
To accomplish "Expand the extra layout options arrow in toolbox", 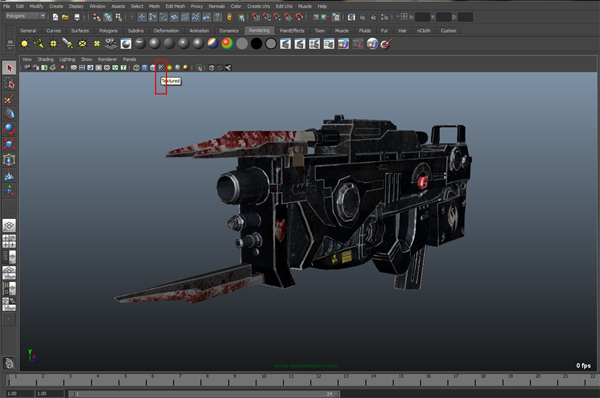I will click(9, 318).
